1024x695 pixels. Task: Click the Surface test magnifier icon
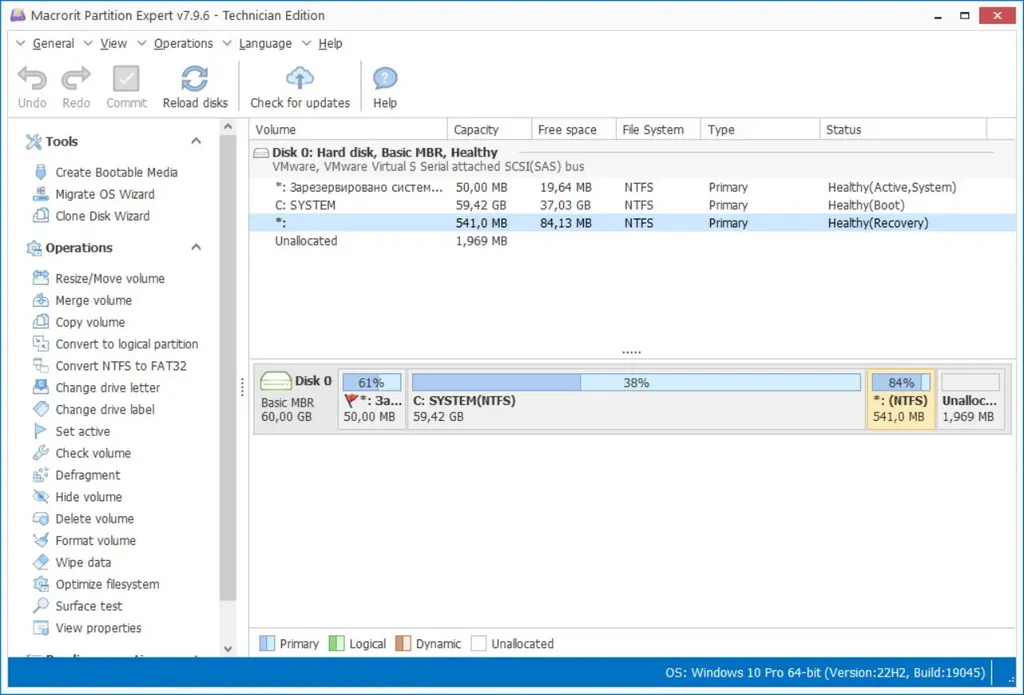pos(40,606)
